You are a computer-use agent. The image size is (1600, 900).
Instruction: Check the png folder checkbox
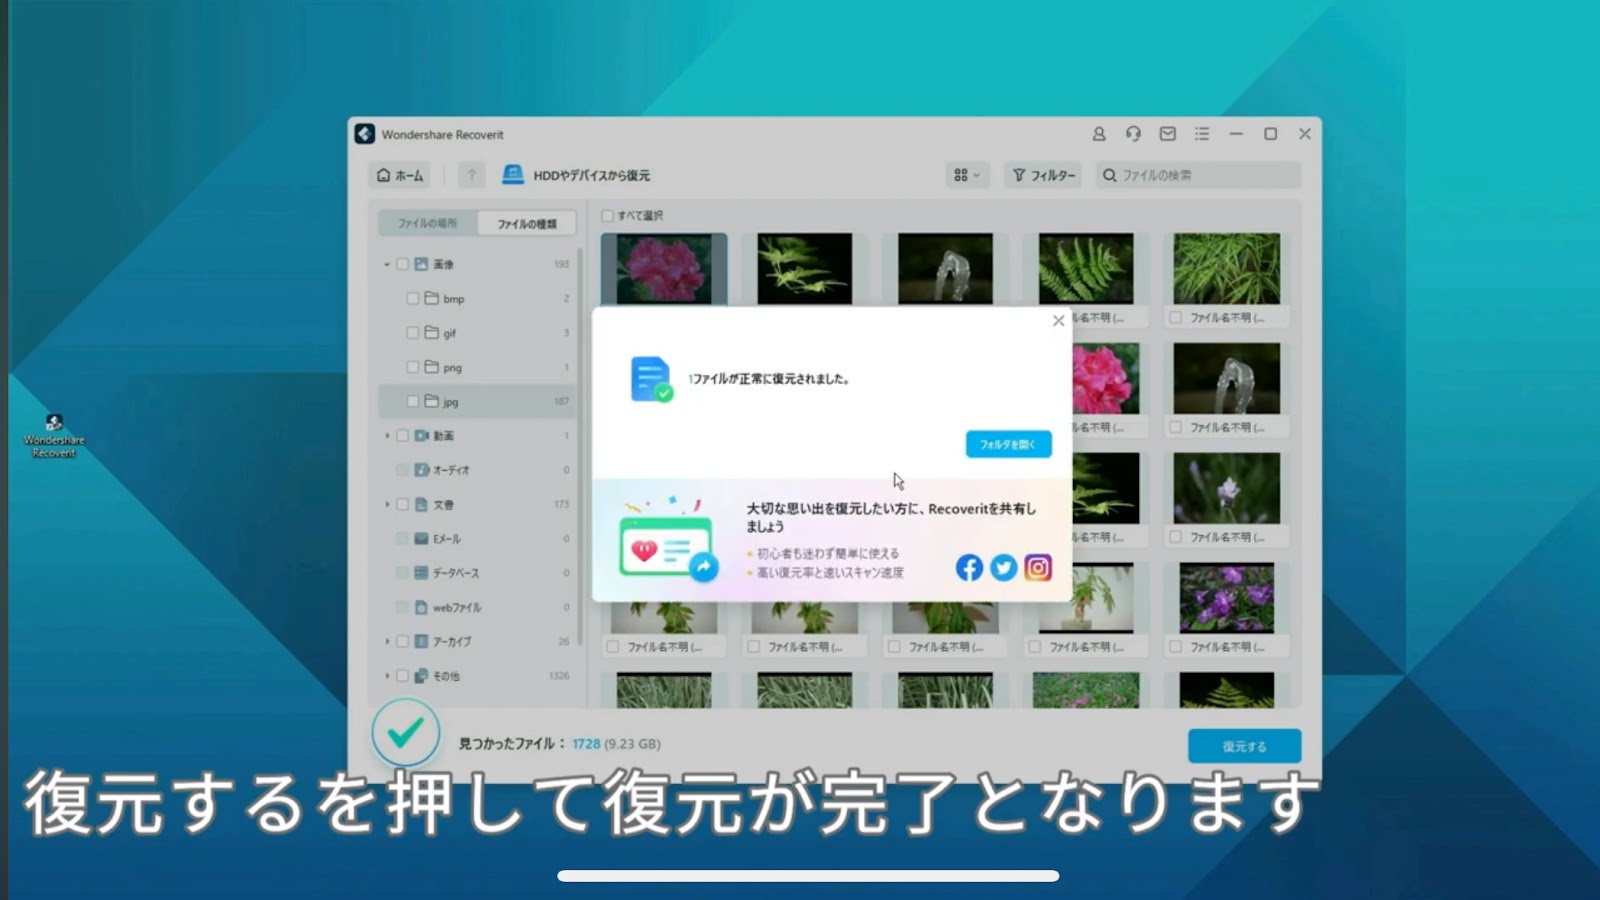pyautogui.click(x=413, y=367)
